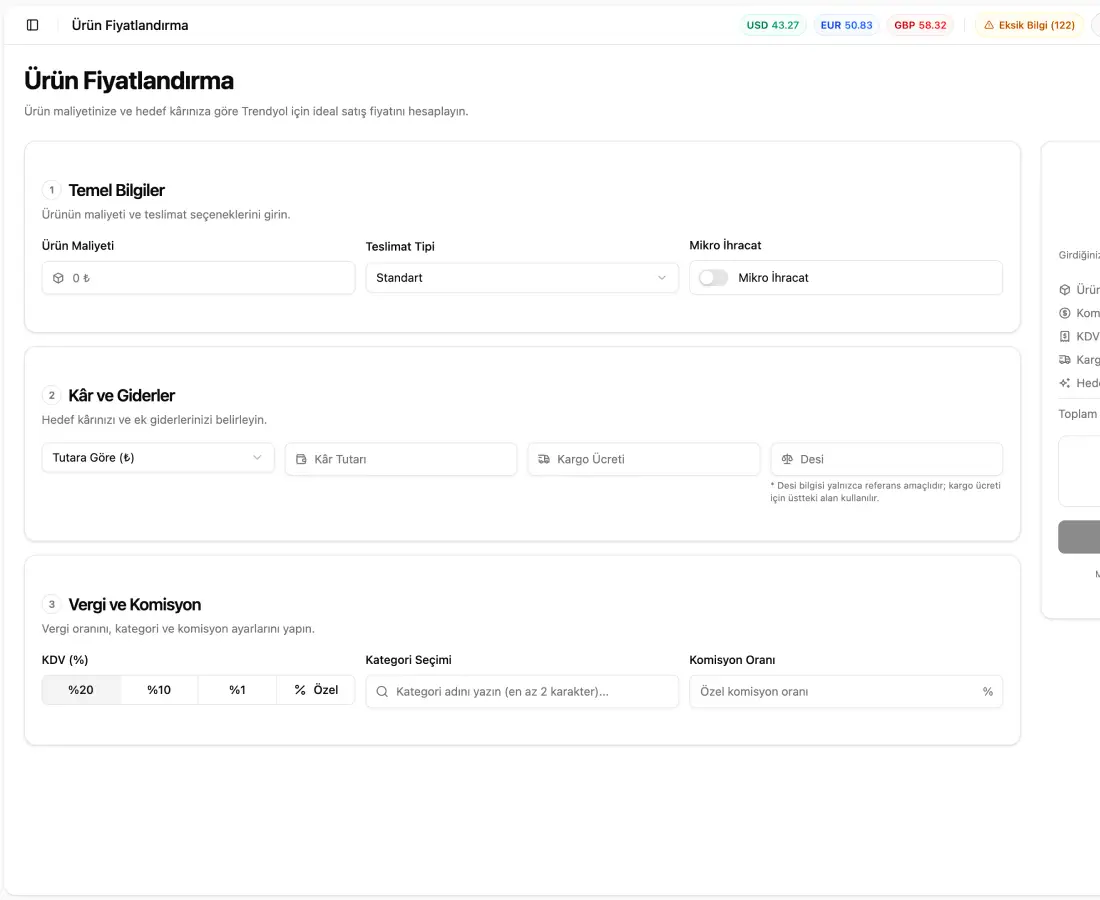
Task: Click the receipt icon next to KDV in summary
Action: tap(1065, 337)
